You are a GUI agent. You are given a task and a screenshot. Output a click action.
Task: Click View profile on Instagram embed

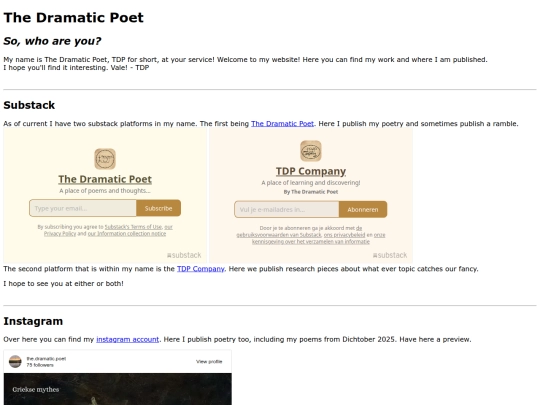click(209, 362)
